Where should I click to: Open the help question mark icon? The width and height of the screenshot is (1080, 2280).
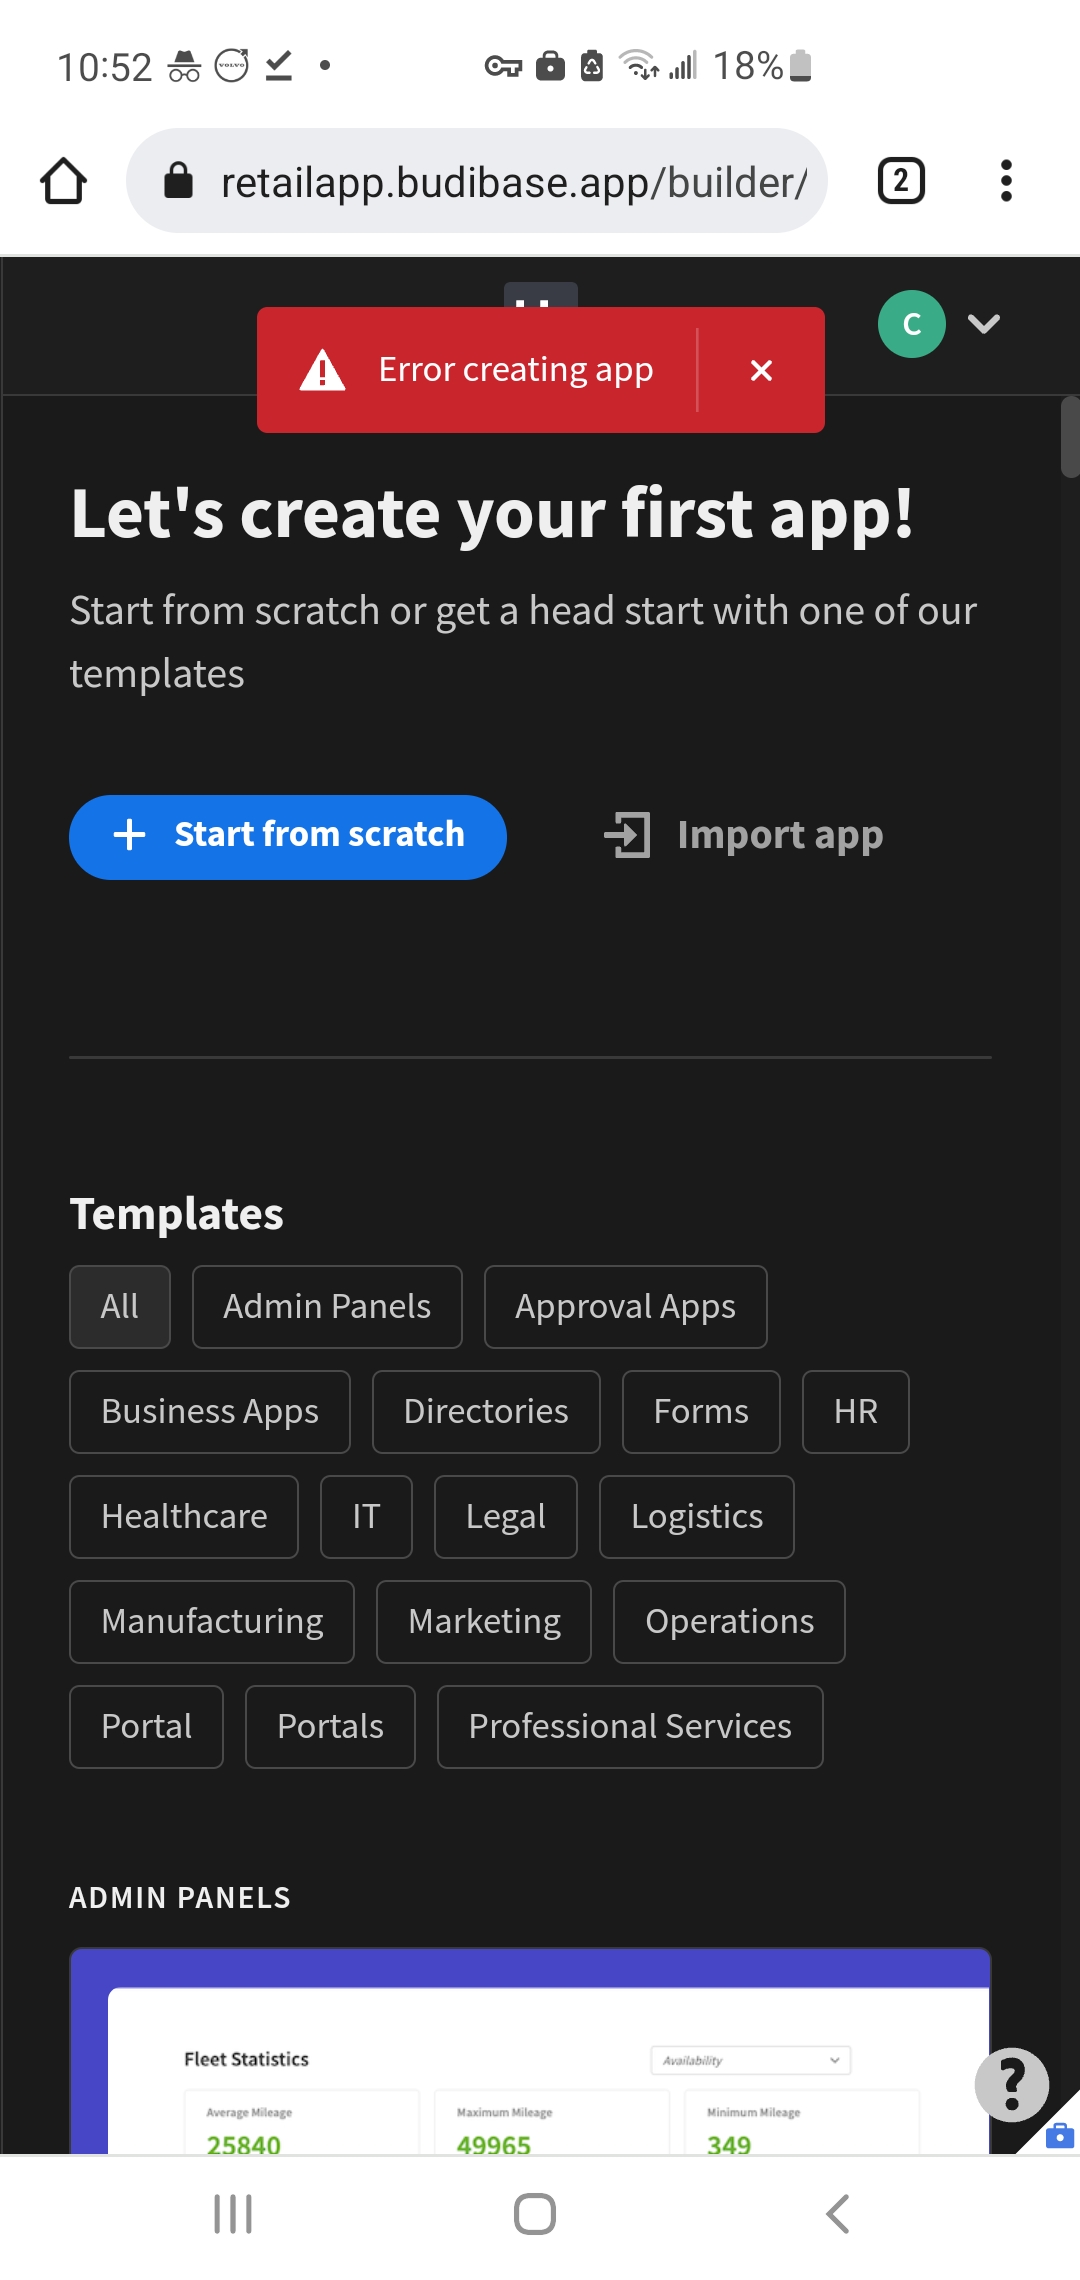(1012, 2086)
